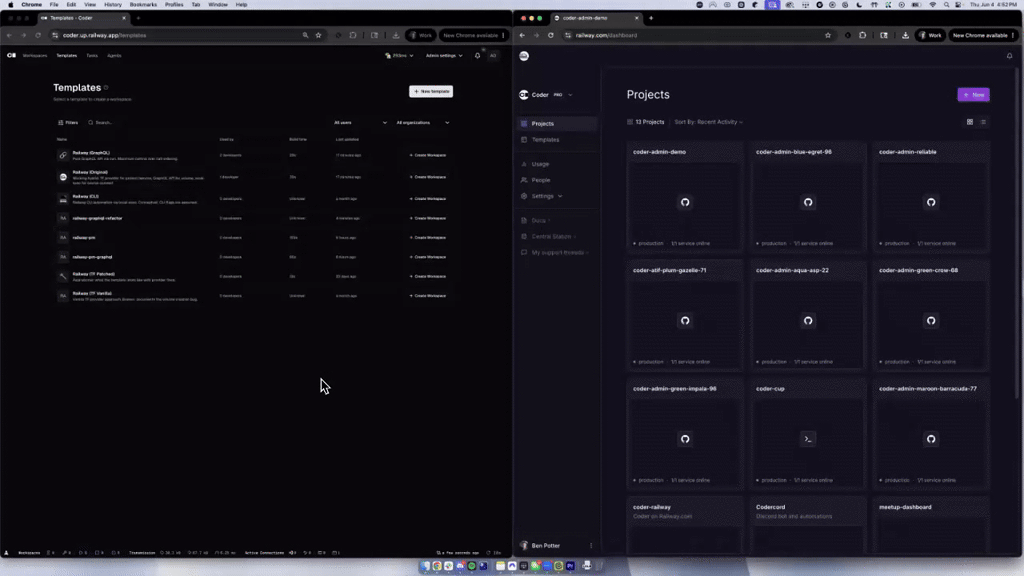Click GitHub icon on coder-admin-blue-egret-96 card
Image resolution: width=1024 pixels, height=576 pixels.
(x=808, y=202)
